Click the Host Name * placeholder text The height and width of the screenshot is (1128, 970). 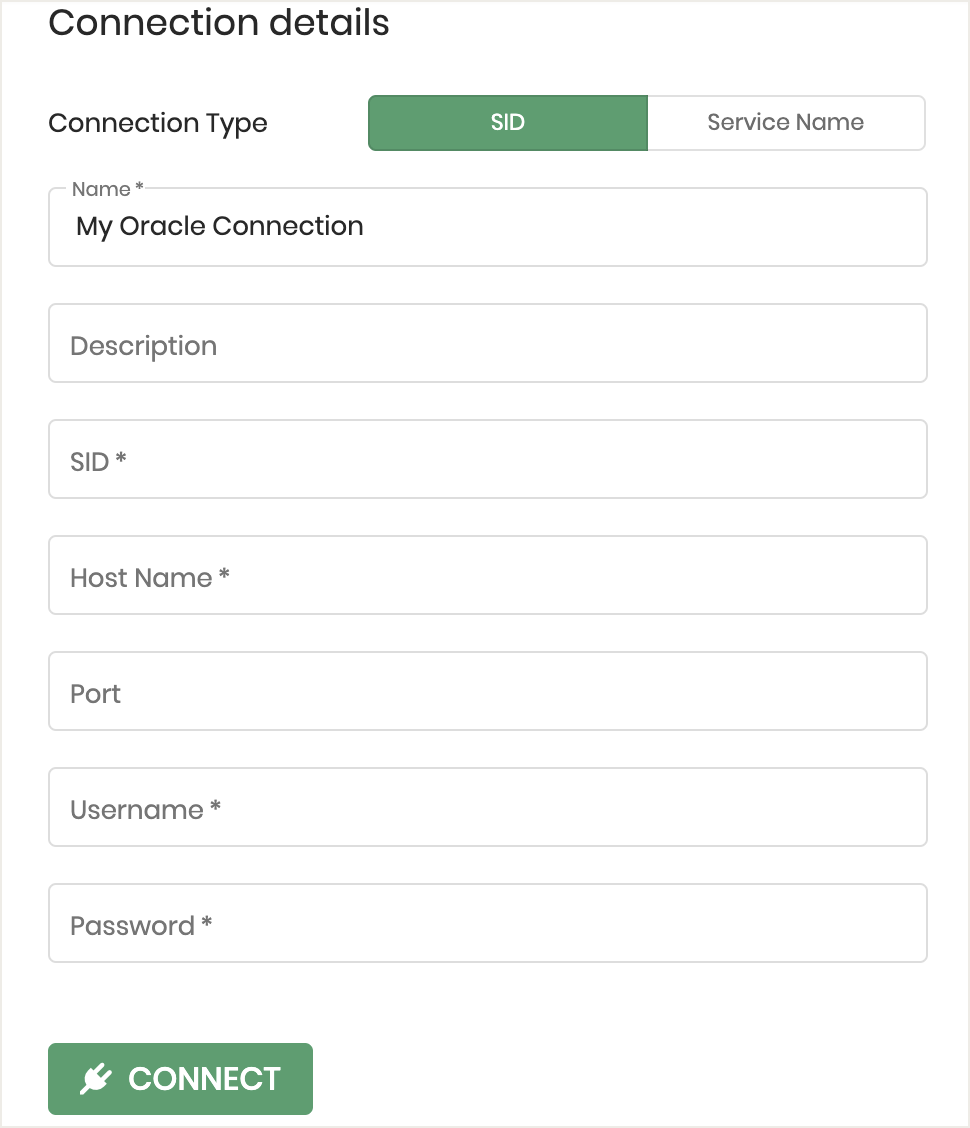tap(150, 578)
